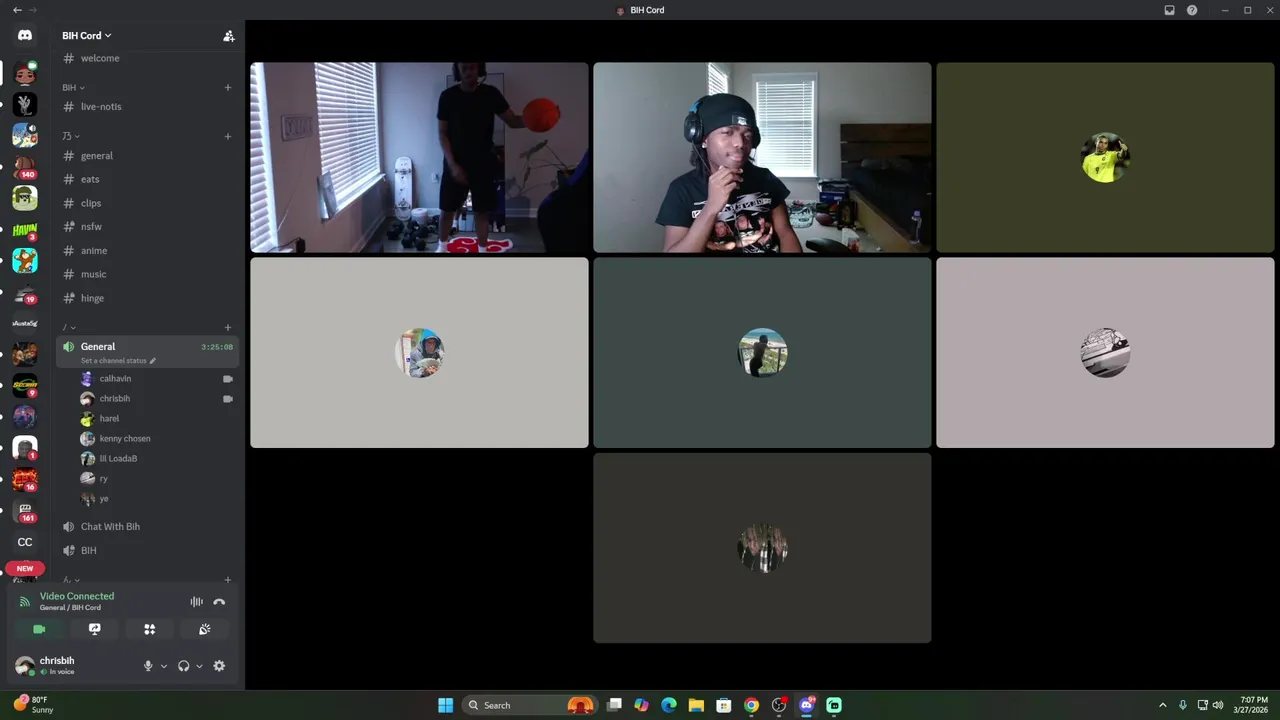This screenshot has width=1280, height=720.
Task: Open chrisbih user panel avatar
Action: point(25,666)
